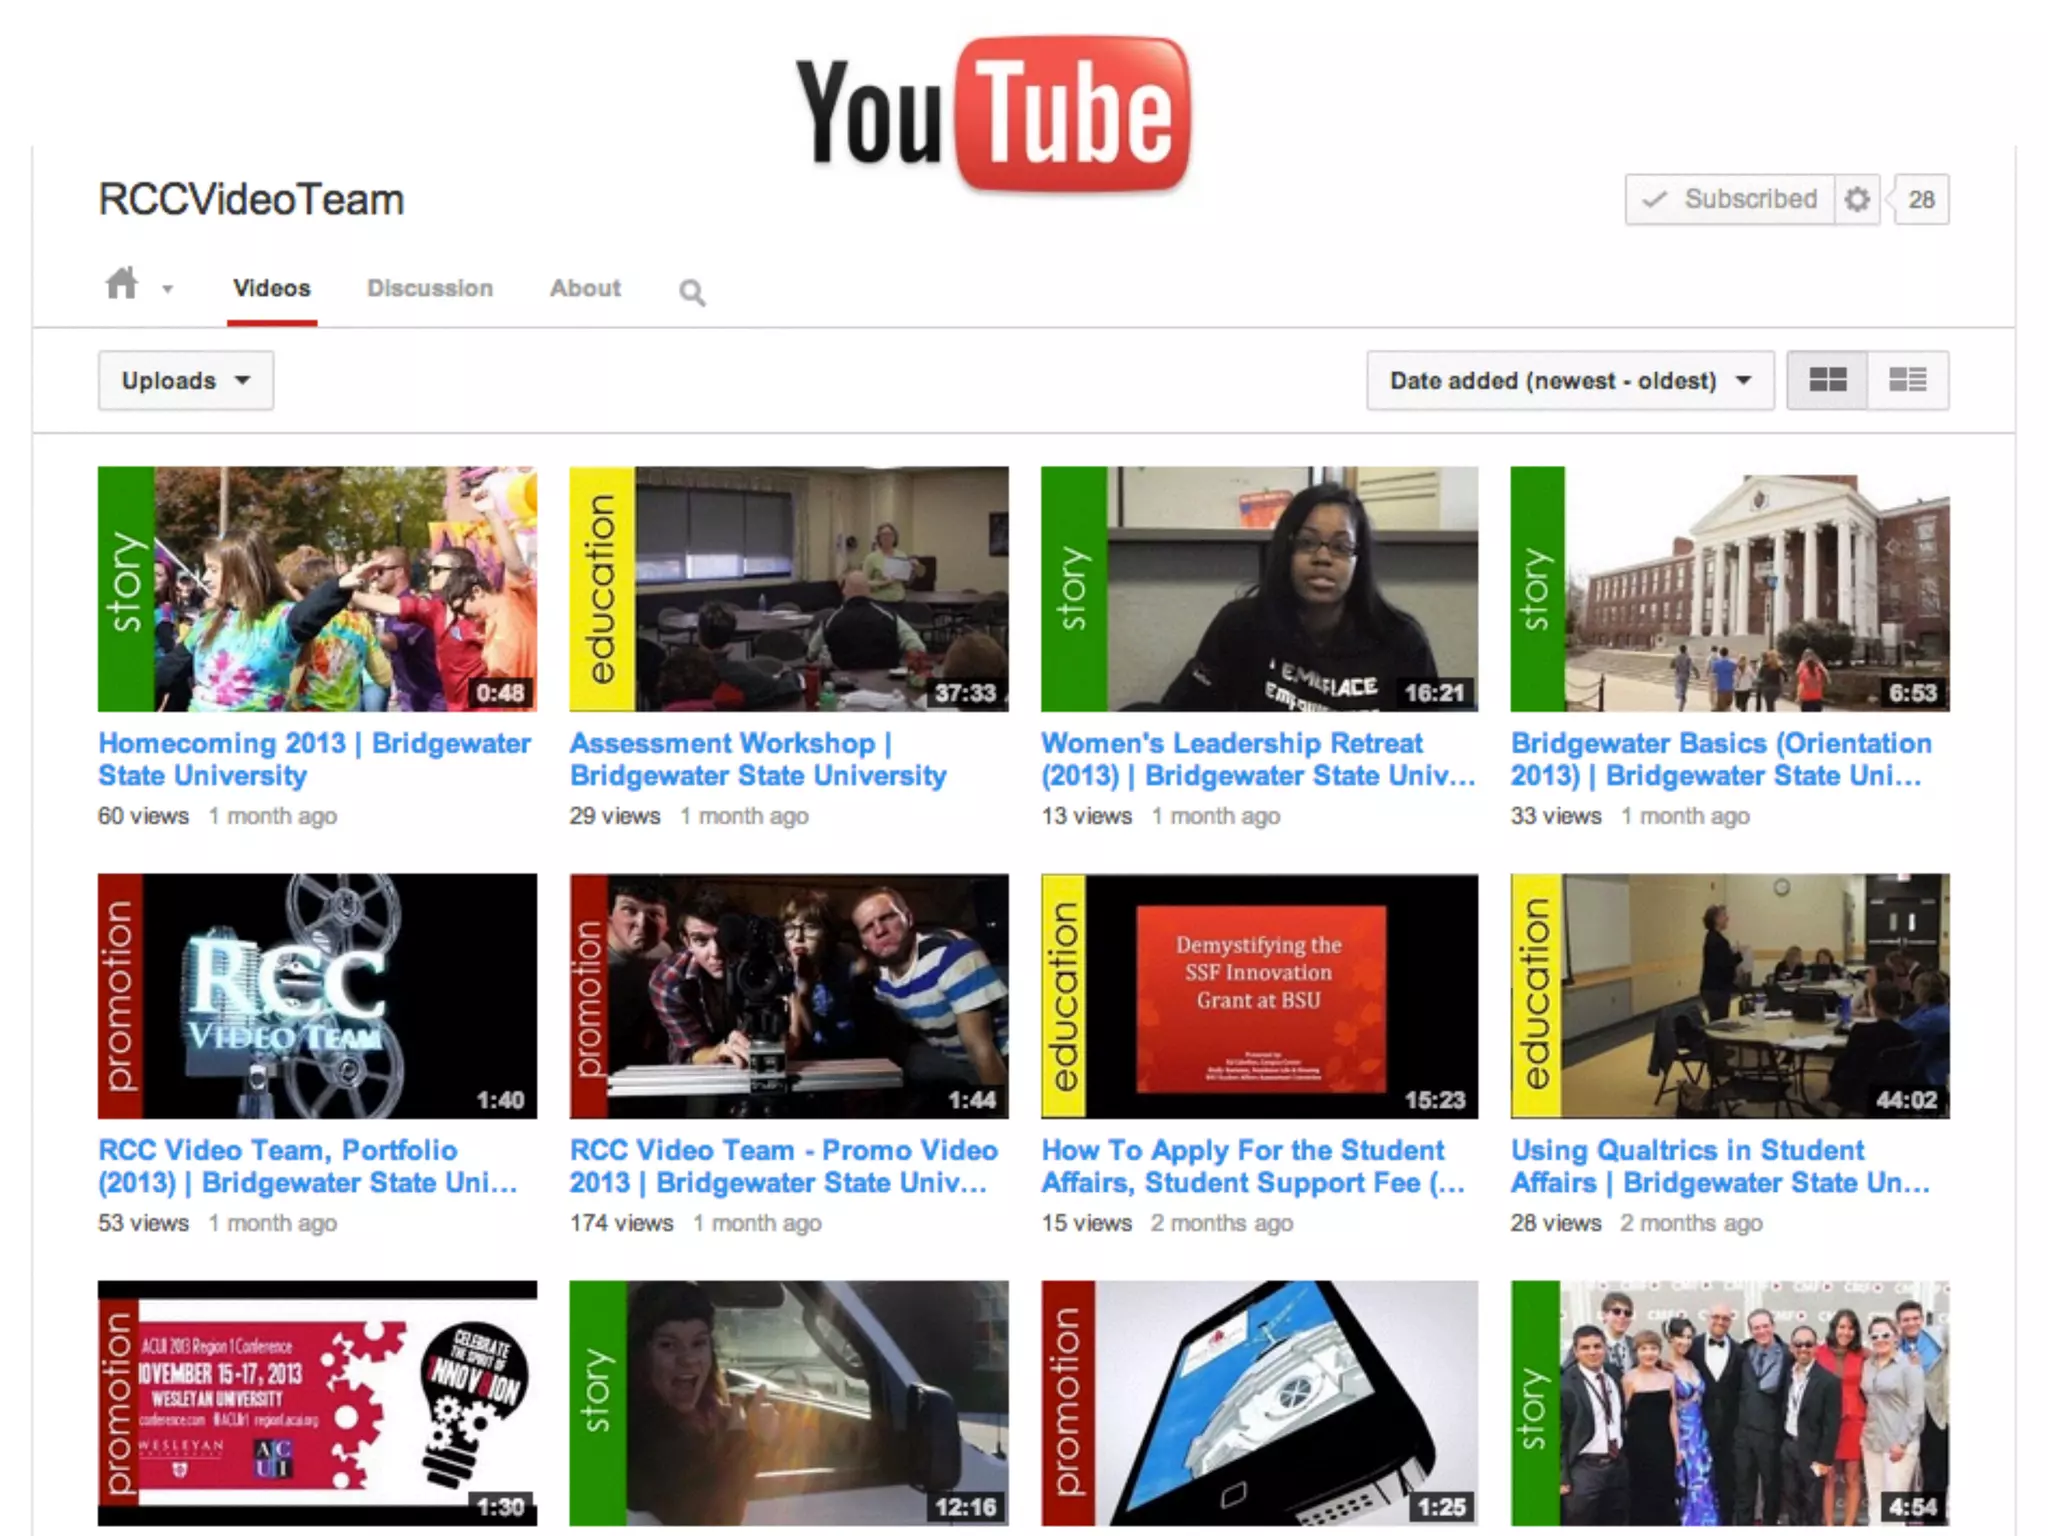Click the home icon on channel bar
Screen dimensions: 2048x1536
(x=122, y=285)
